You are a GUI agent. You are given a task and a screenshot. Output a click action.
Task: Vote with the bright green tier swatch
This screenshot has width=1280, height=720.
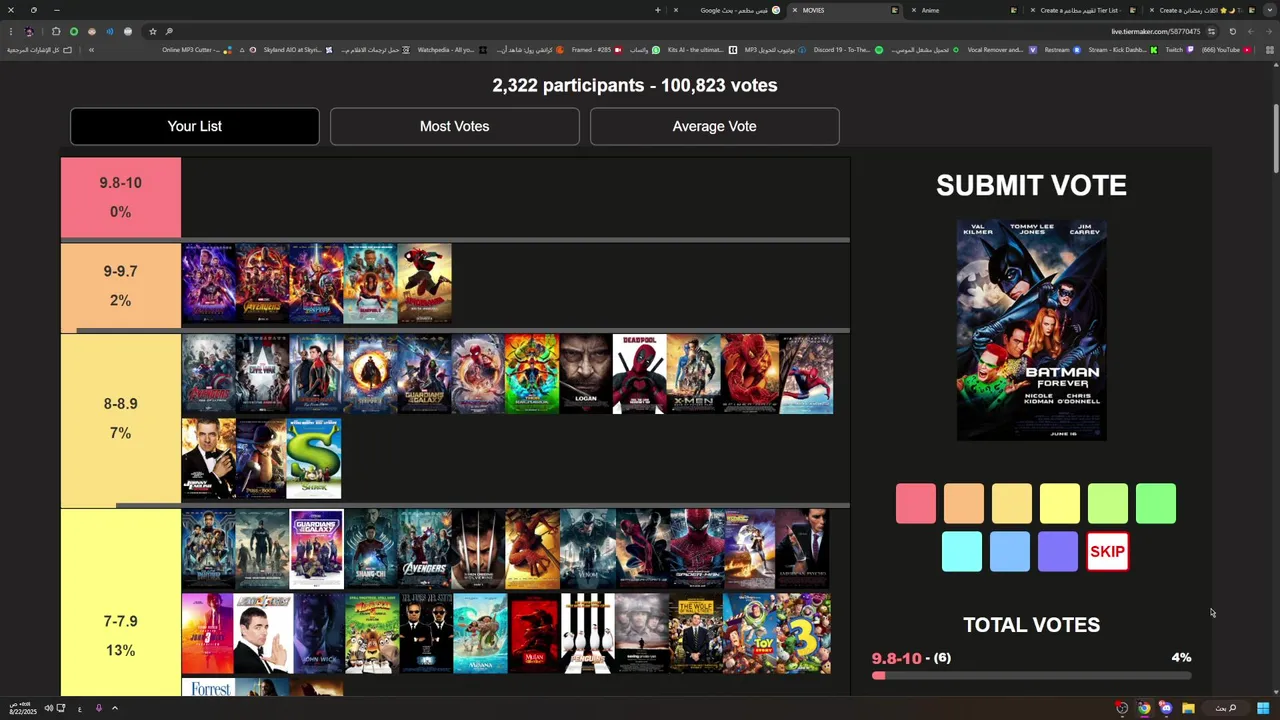(x=1156, y=503)
